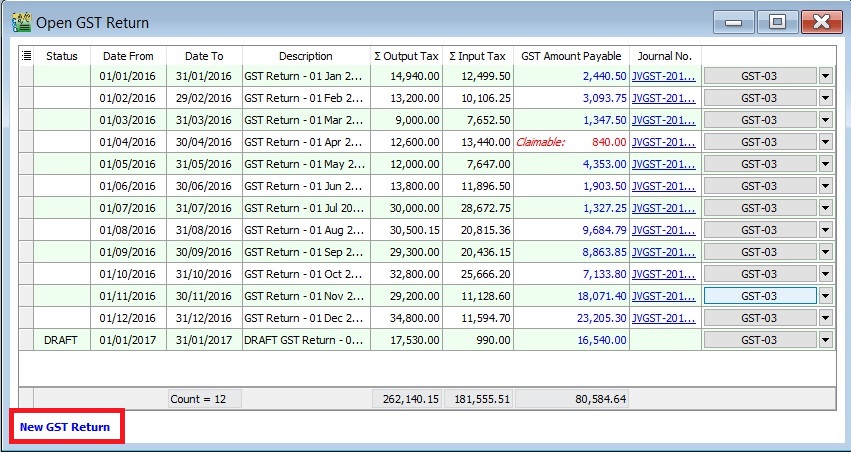Viewport: 851px width, 452px height.
Task: Open journal link for January 2016 return
Action: click(x=663, y=76)
